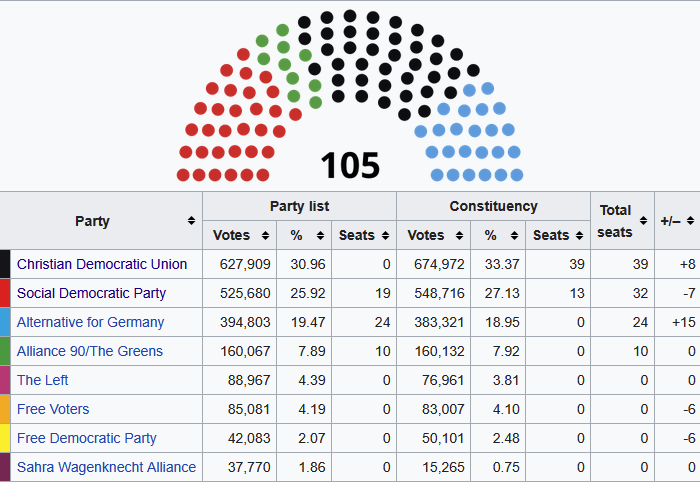Sort by +/– change arrows
Image resolution: width=700 pixels, height=482 pixels.
(690, 220)
